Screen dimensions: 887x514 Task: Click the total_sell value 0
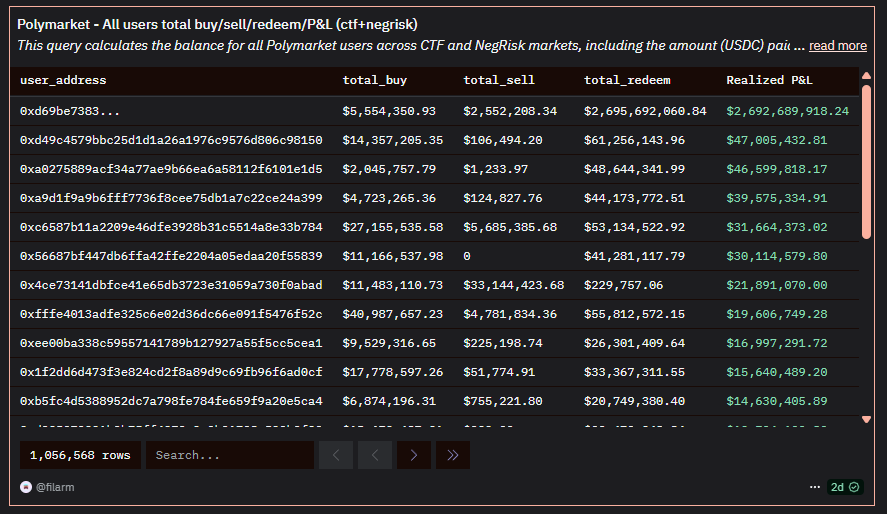point(467,256)
